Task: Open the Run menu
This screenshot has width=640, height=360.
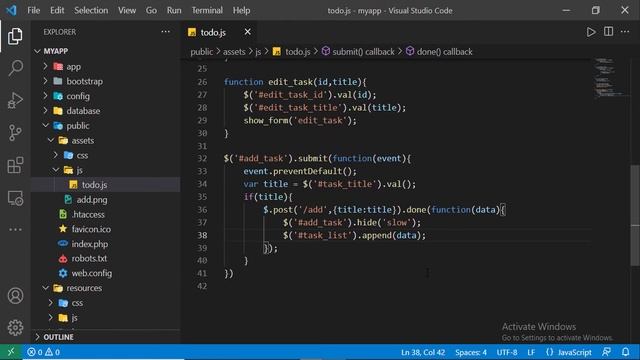Action: click(174, 10)
